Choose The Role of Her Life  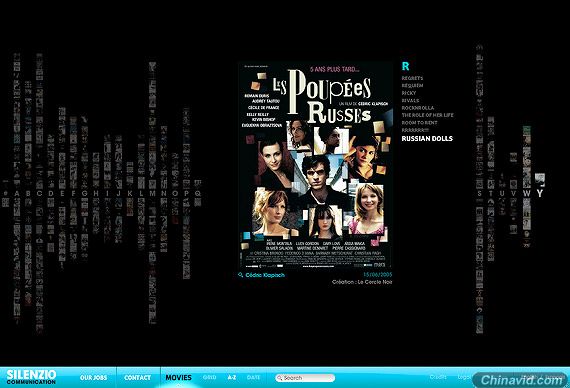tap(428, 115)
